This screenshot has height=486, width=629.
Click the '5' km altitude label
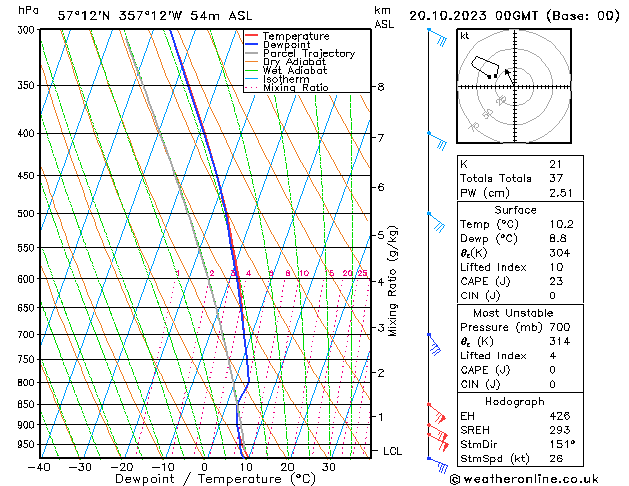click(x=381, y=235)
